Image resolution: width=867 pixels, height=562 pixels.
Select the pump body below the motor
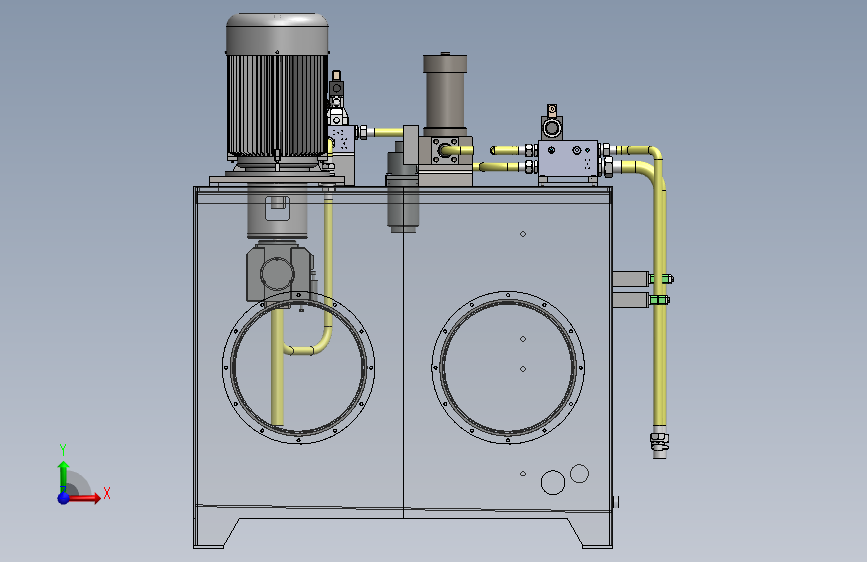click(279, 273)
